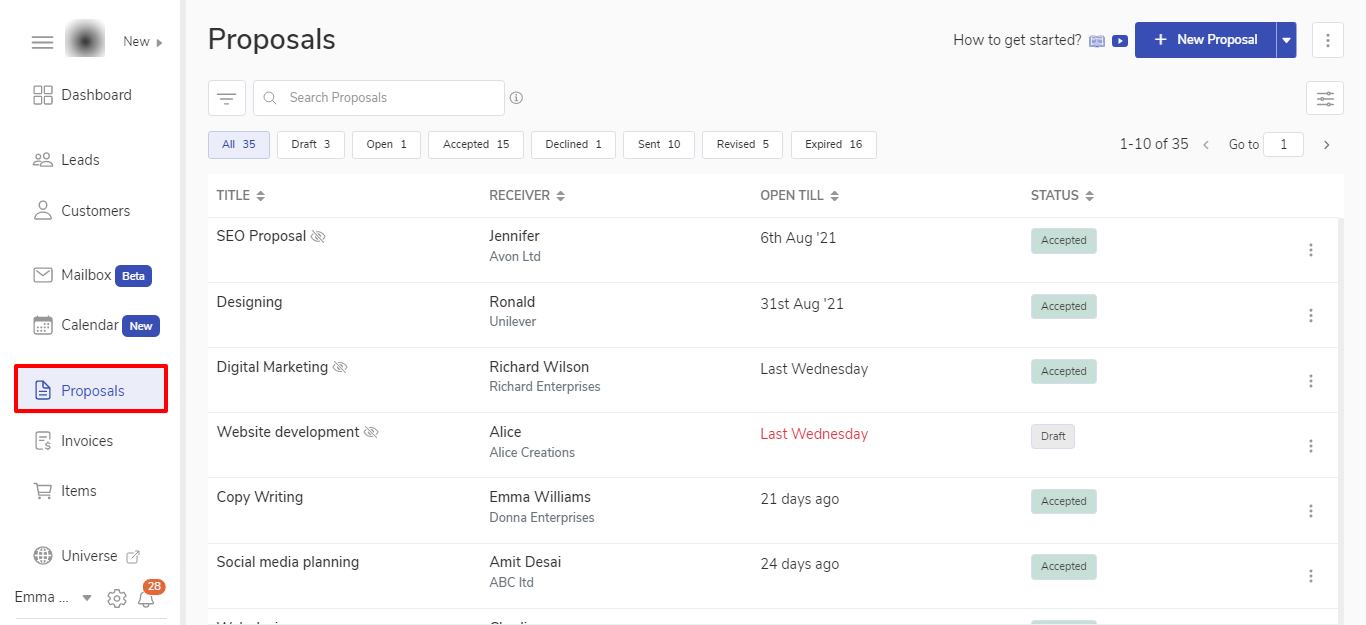Click the New Proposal button
This screenshot has width=1366, height=625.
(x=1205, y=40)
